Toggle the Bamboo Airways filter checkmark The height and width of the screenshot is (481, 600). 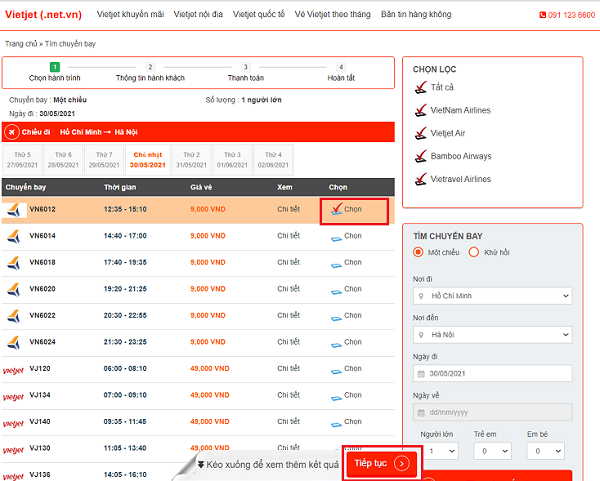click(x=421, y=156)
